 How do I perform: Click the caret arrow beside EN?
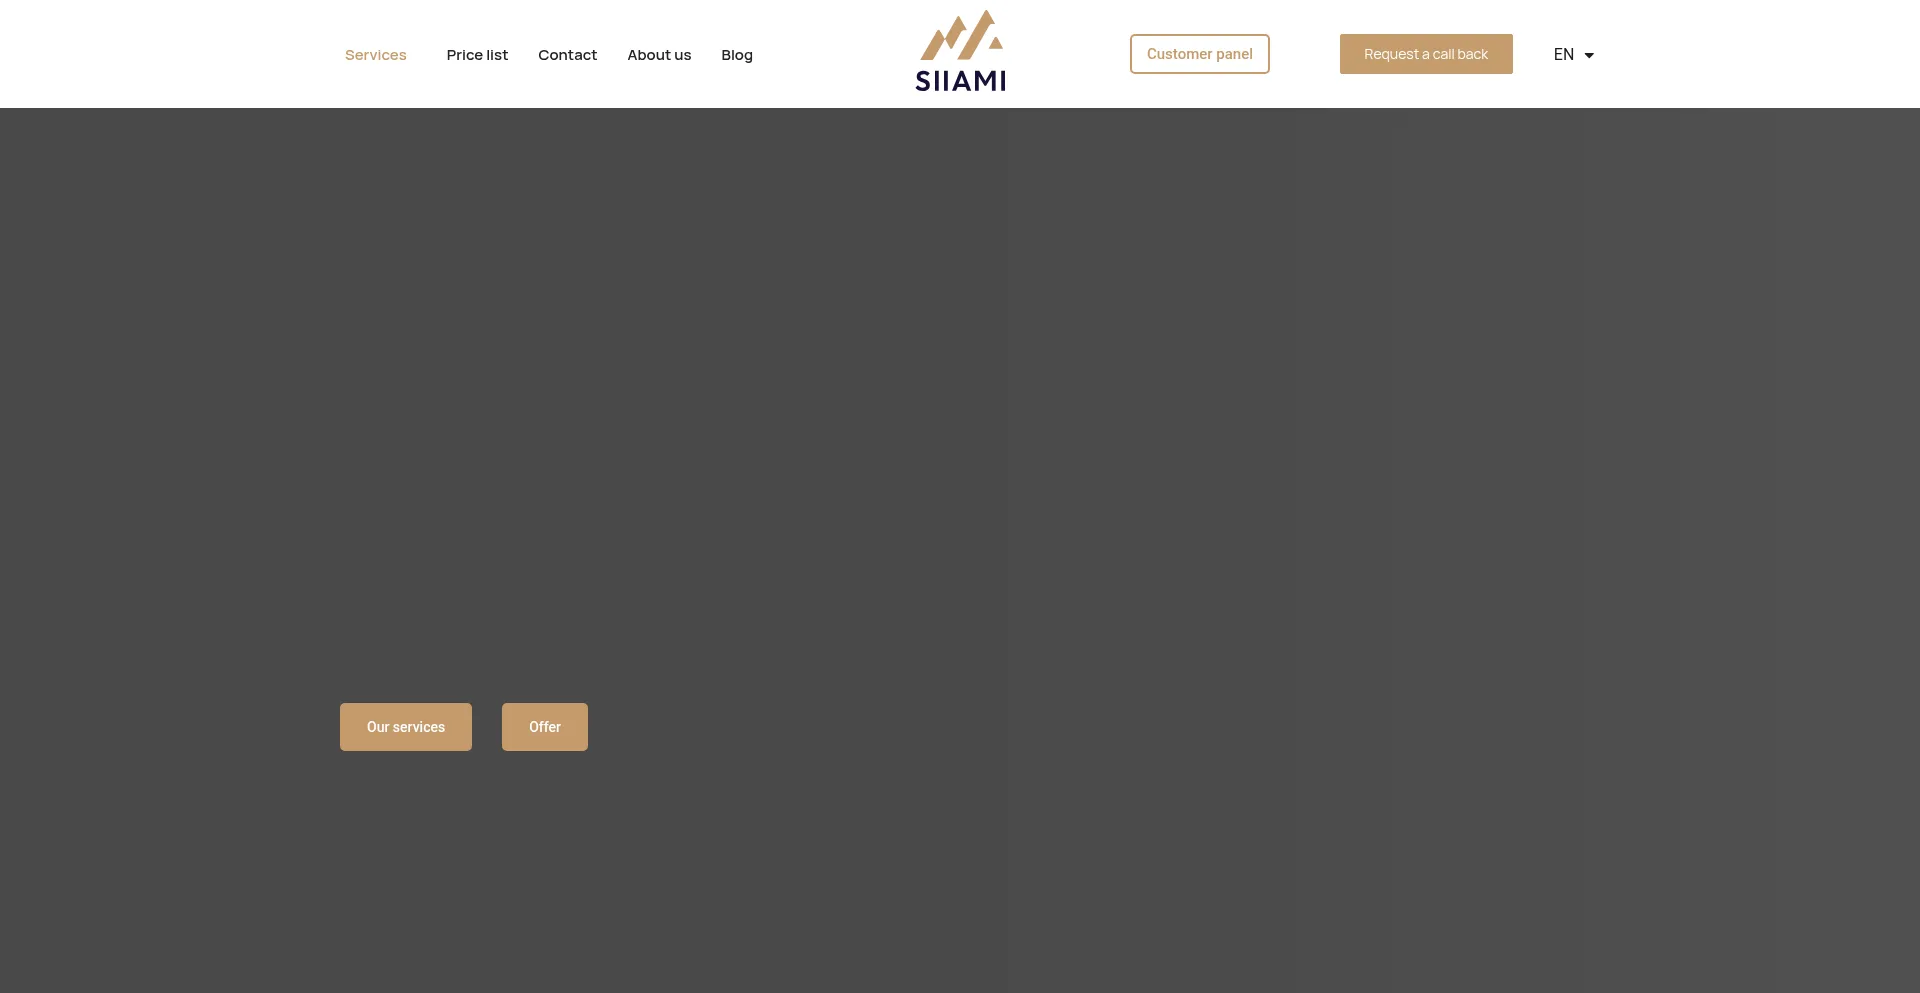[x=1589, y=56]
